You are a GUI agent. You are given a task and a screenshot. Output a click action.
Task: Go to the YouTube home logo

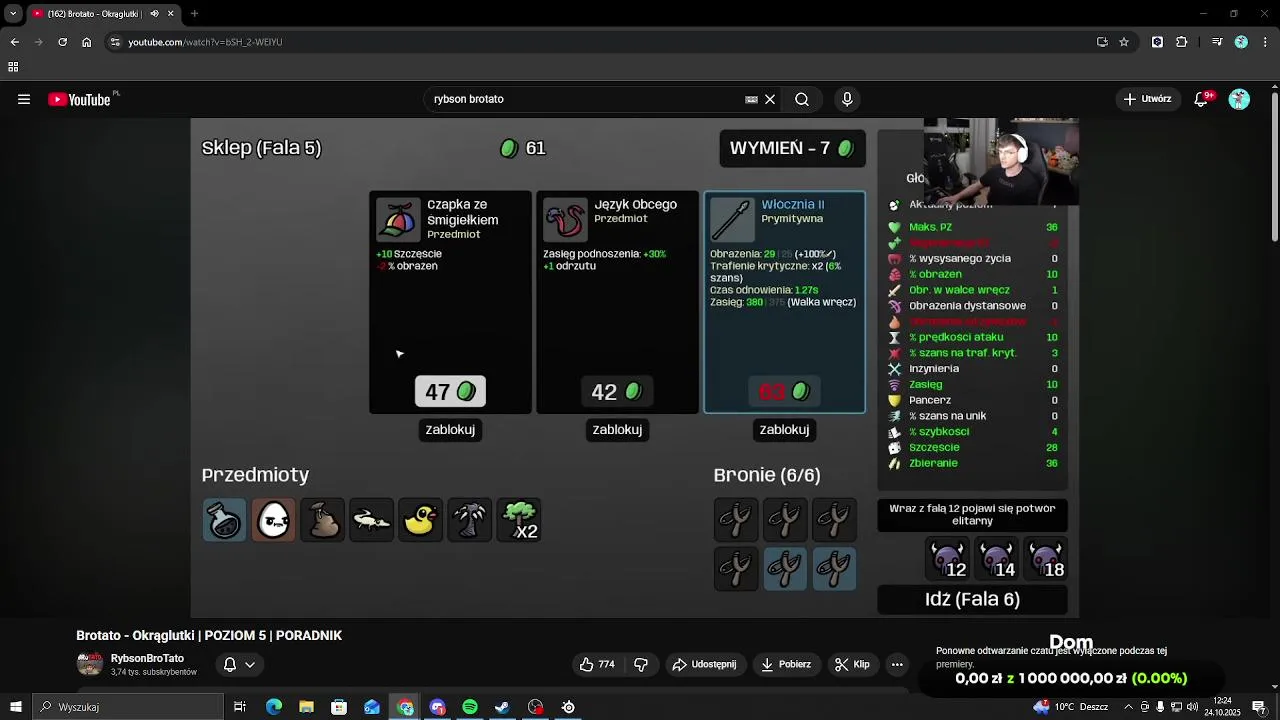click(x=80, y=99)
